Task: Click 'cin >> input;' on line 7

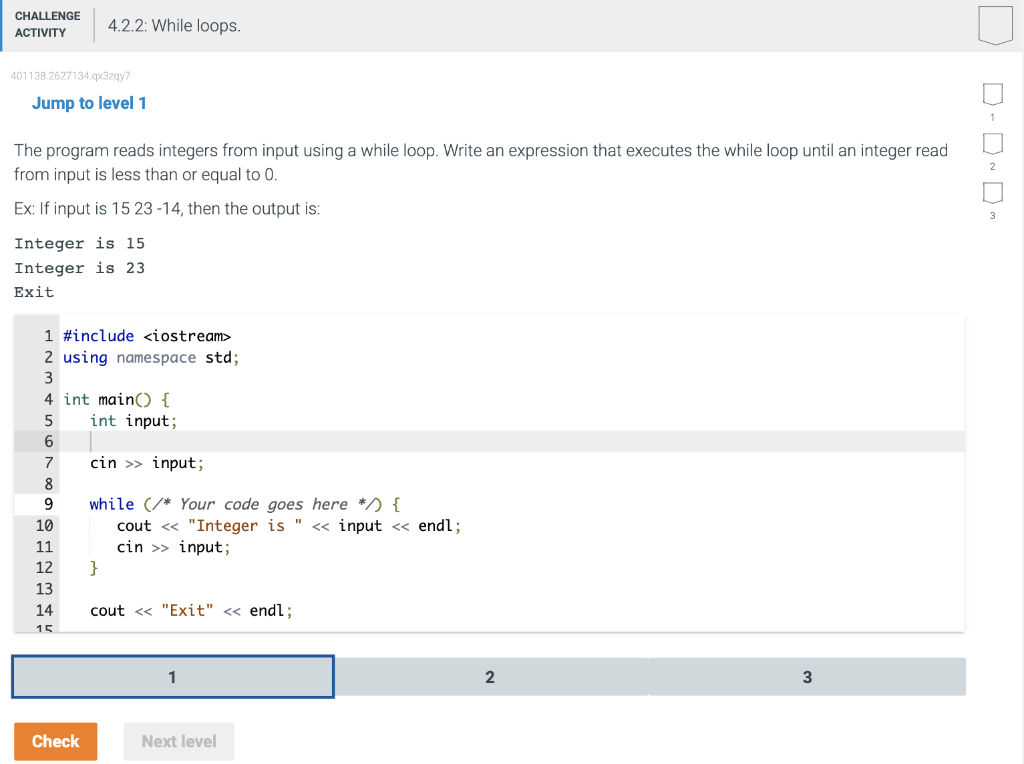Action: (x=147, y=463)
